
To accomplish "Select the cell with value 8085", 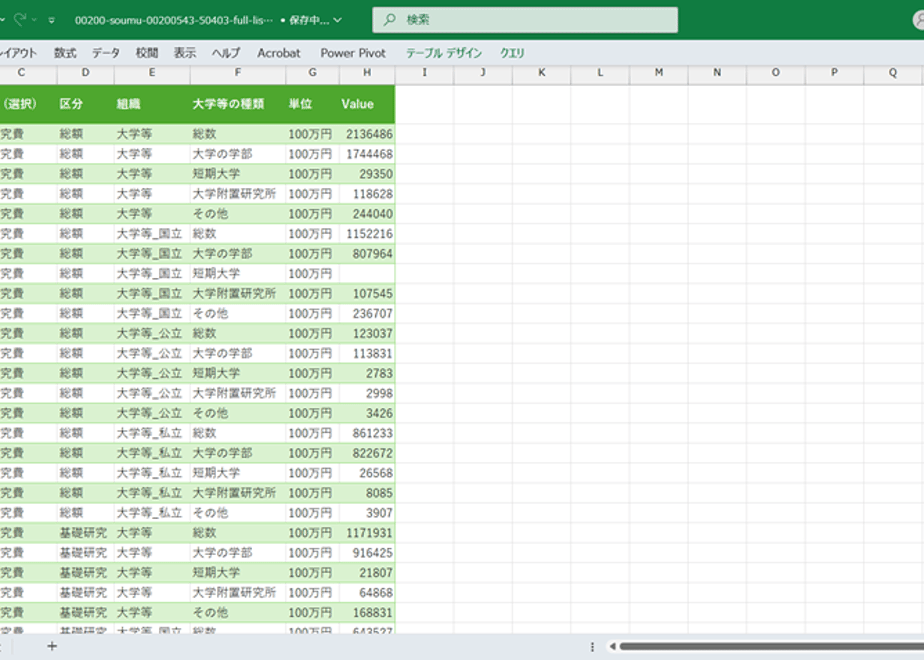I will click(367, 493).
